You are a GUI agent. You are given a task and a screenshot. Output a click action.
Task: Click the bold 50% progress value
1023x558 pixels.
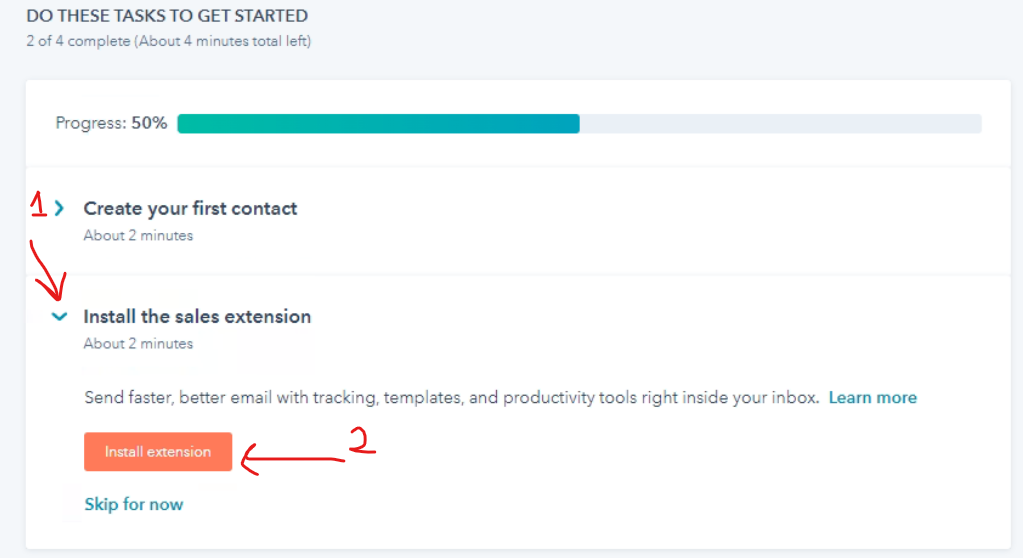pos(149,124)
